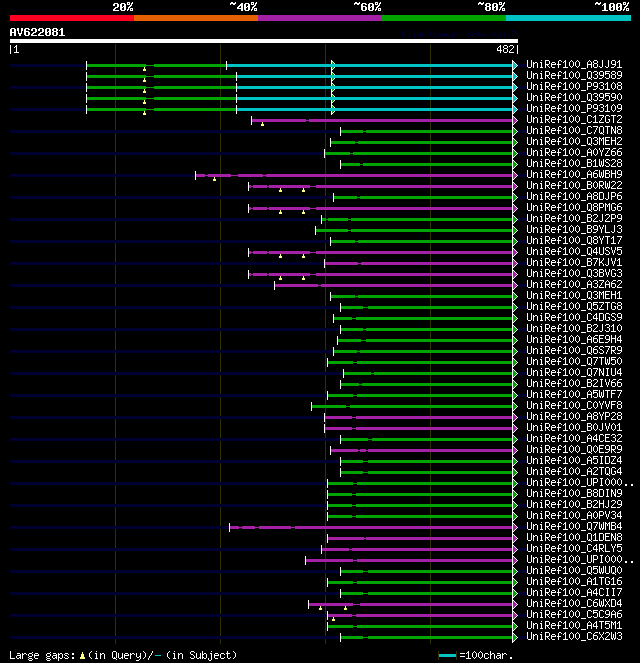Click the green ~80% identity legend segment

tap(444, 18)
